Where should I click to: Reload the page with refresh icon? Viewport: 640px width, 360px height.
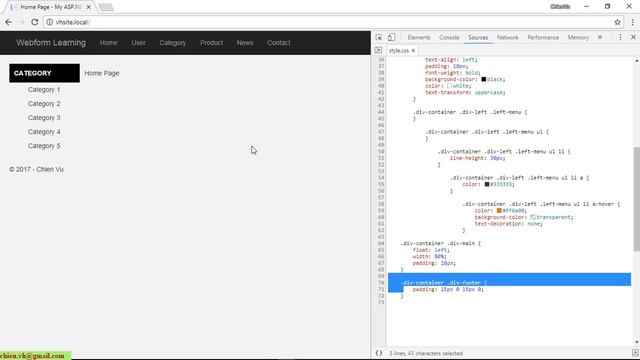[x=35, y=22]
